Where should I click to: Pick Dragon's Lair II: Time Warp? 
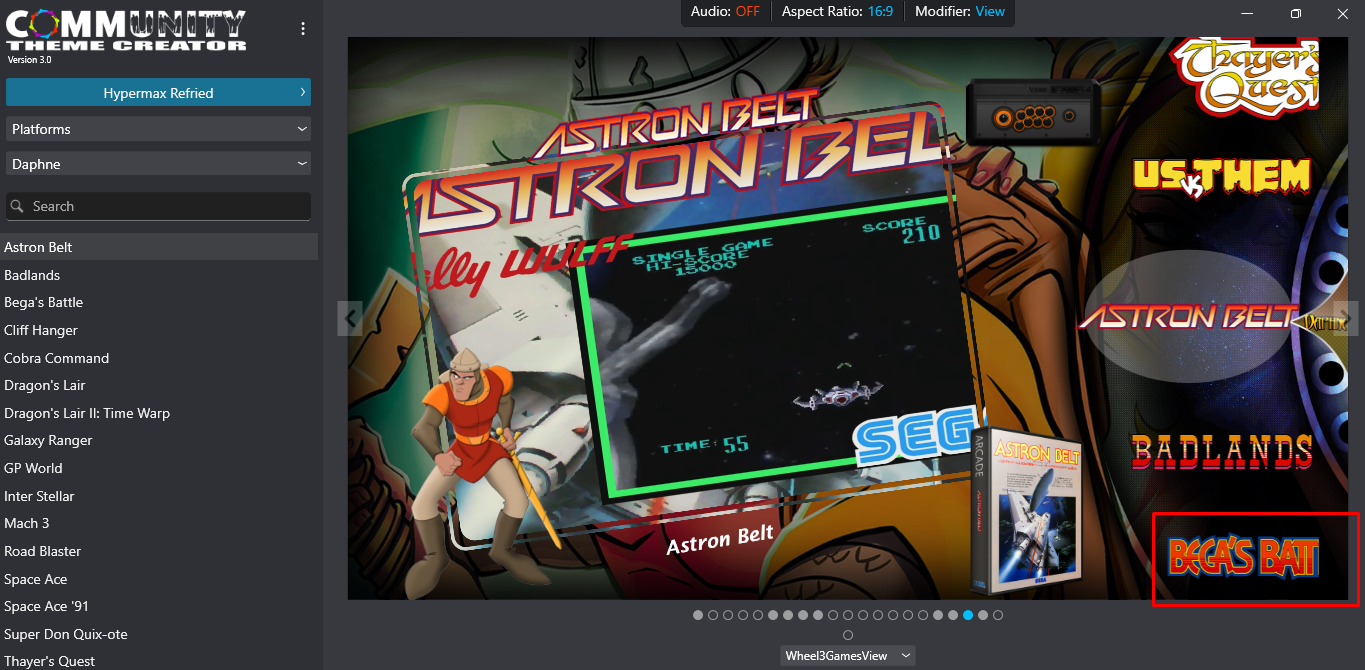click(x=159, y=413)
